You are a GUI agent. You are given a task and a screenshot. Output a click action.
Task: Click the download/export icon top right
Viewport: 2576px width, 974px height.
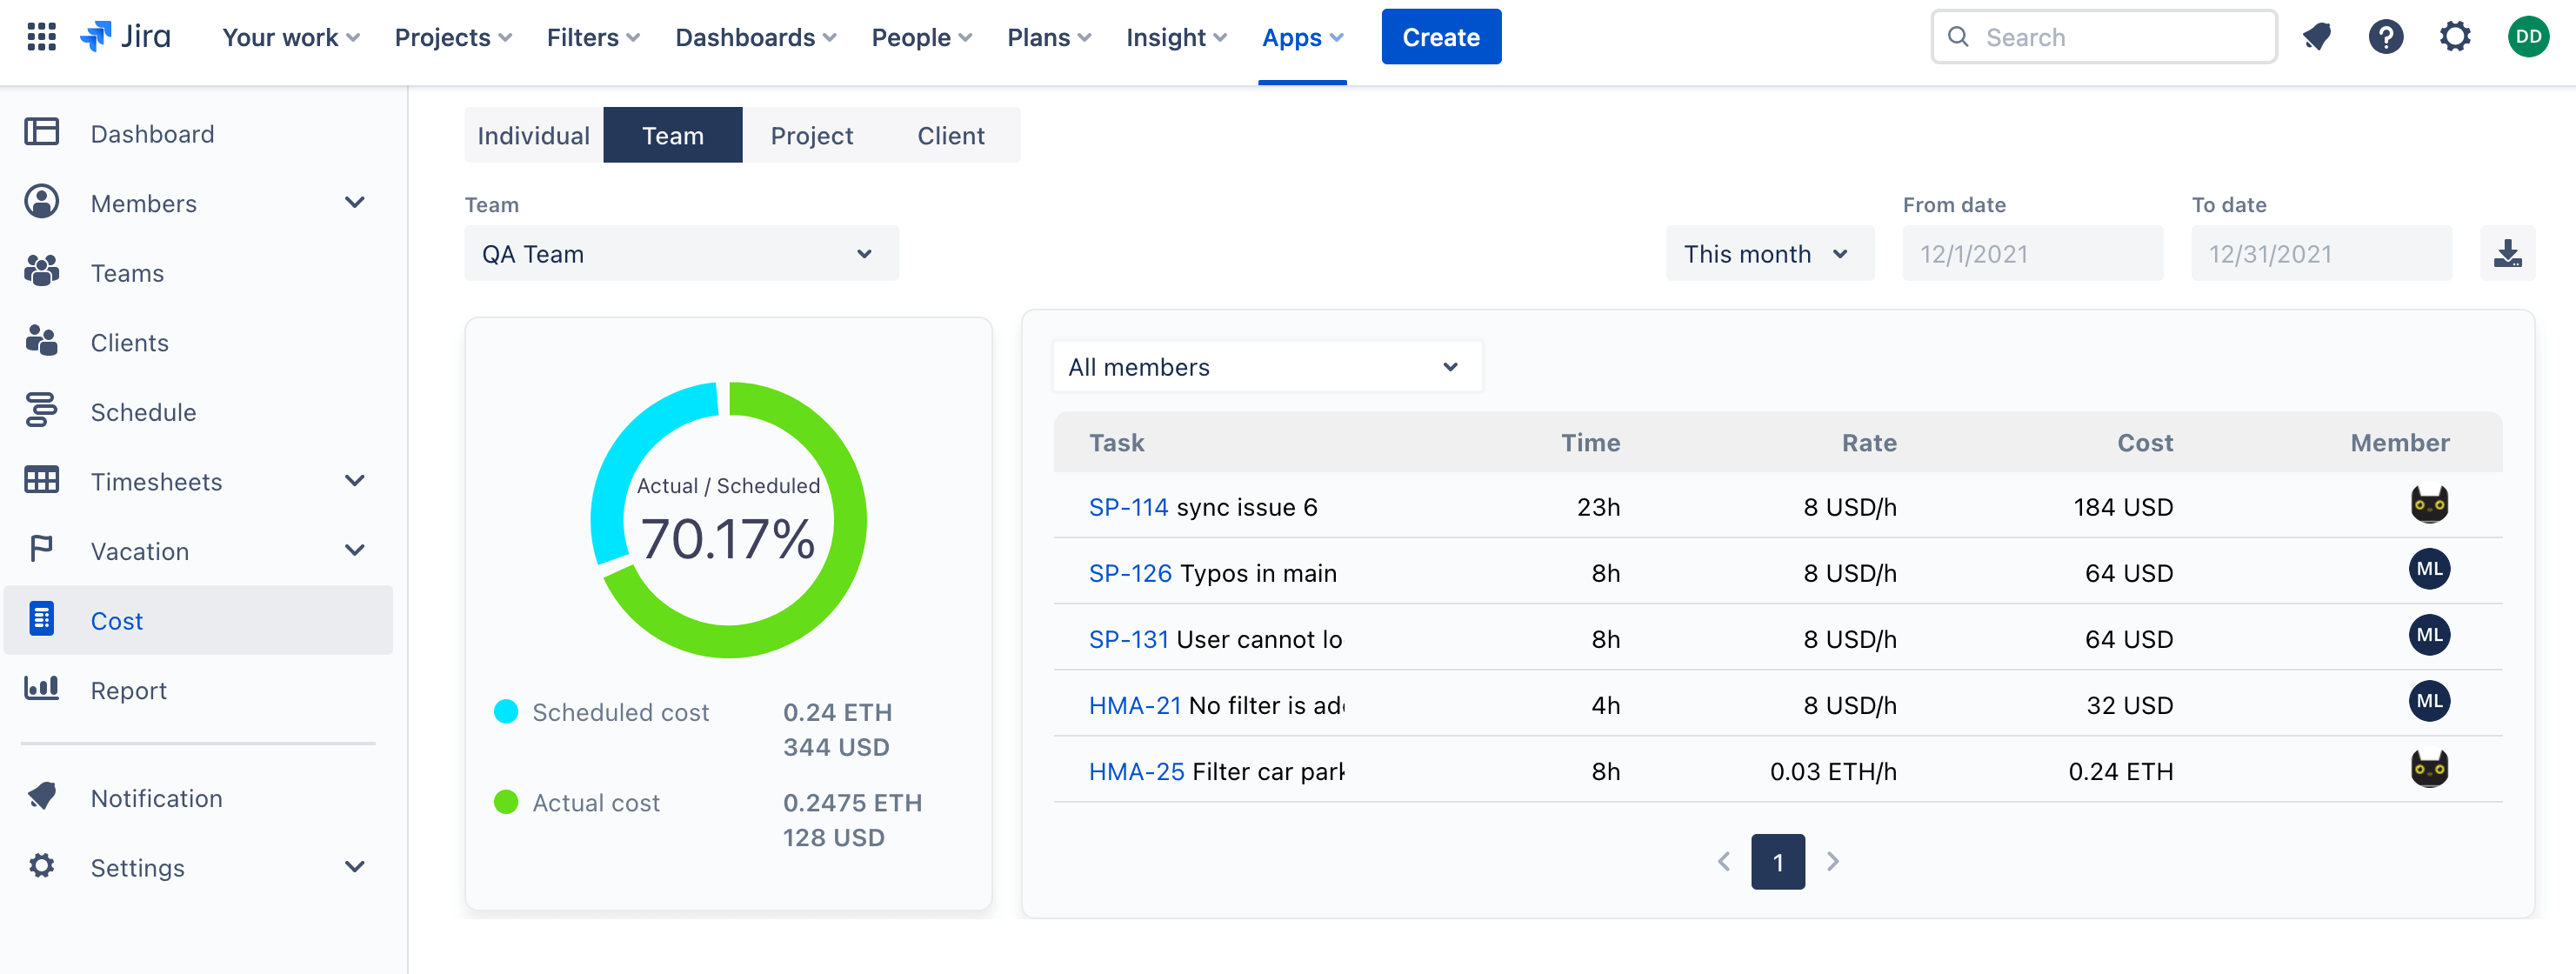(2509, 253)
